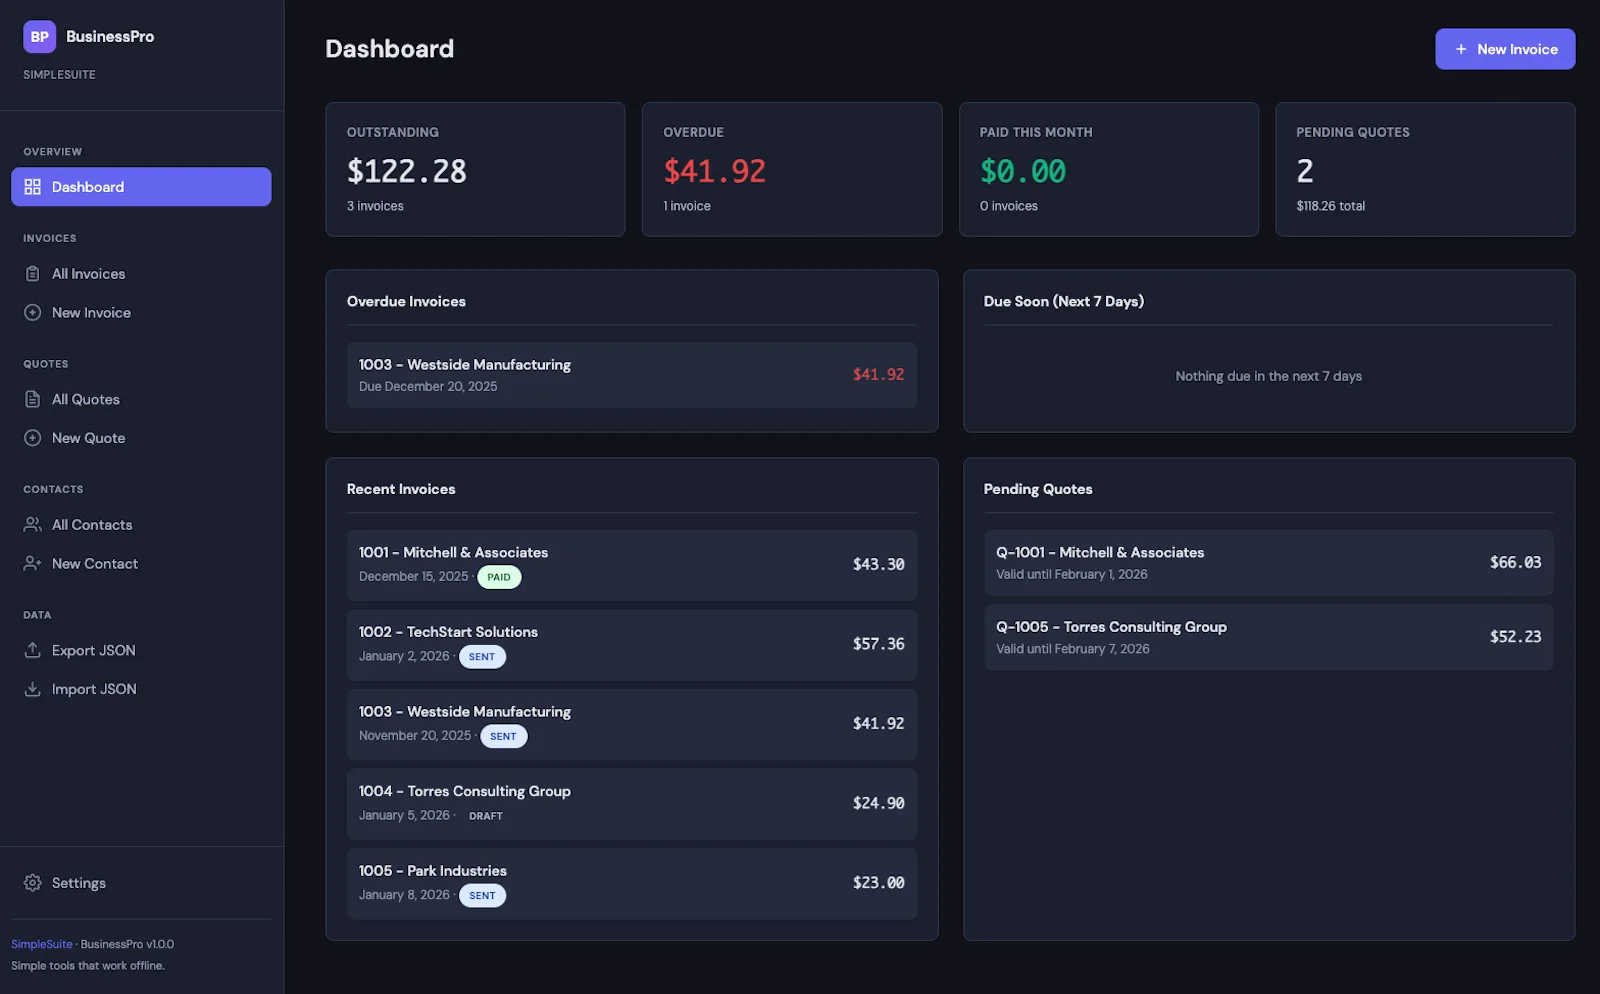Click the New Invoice button
Screen dimensions: 1600x994
click(1504, 48)
